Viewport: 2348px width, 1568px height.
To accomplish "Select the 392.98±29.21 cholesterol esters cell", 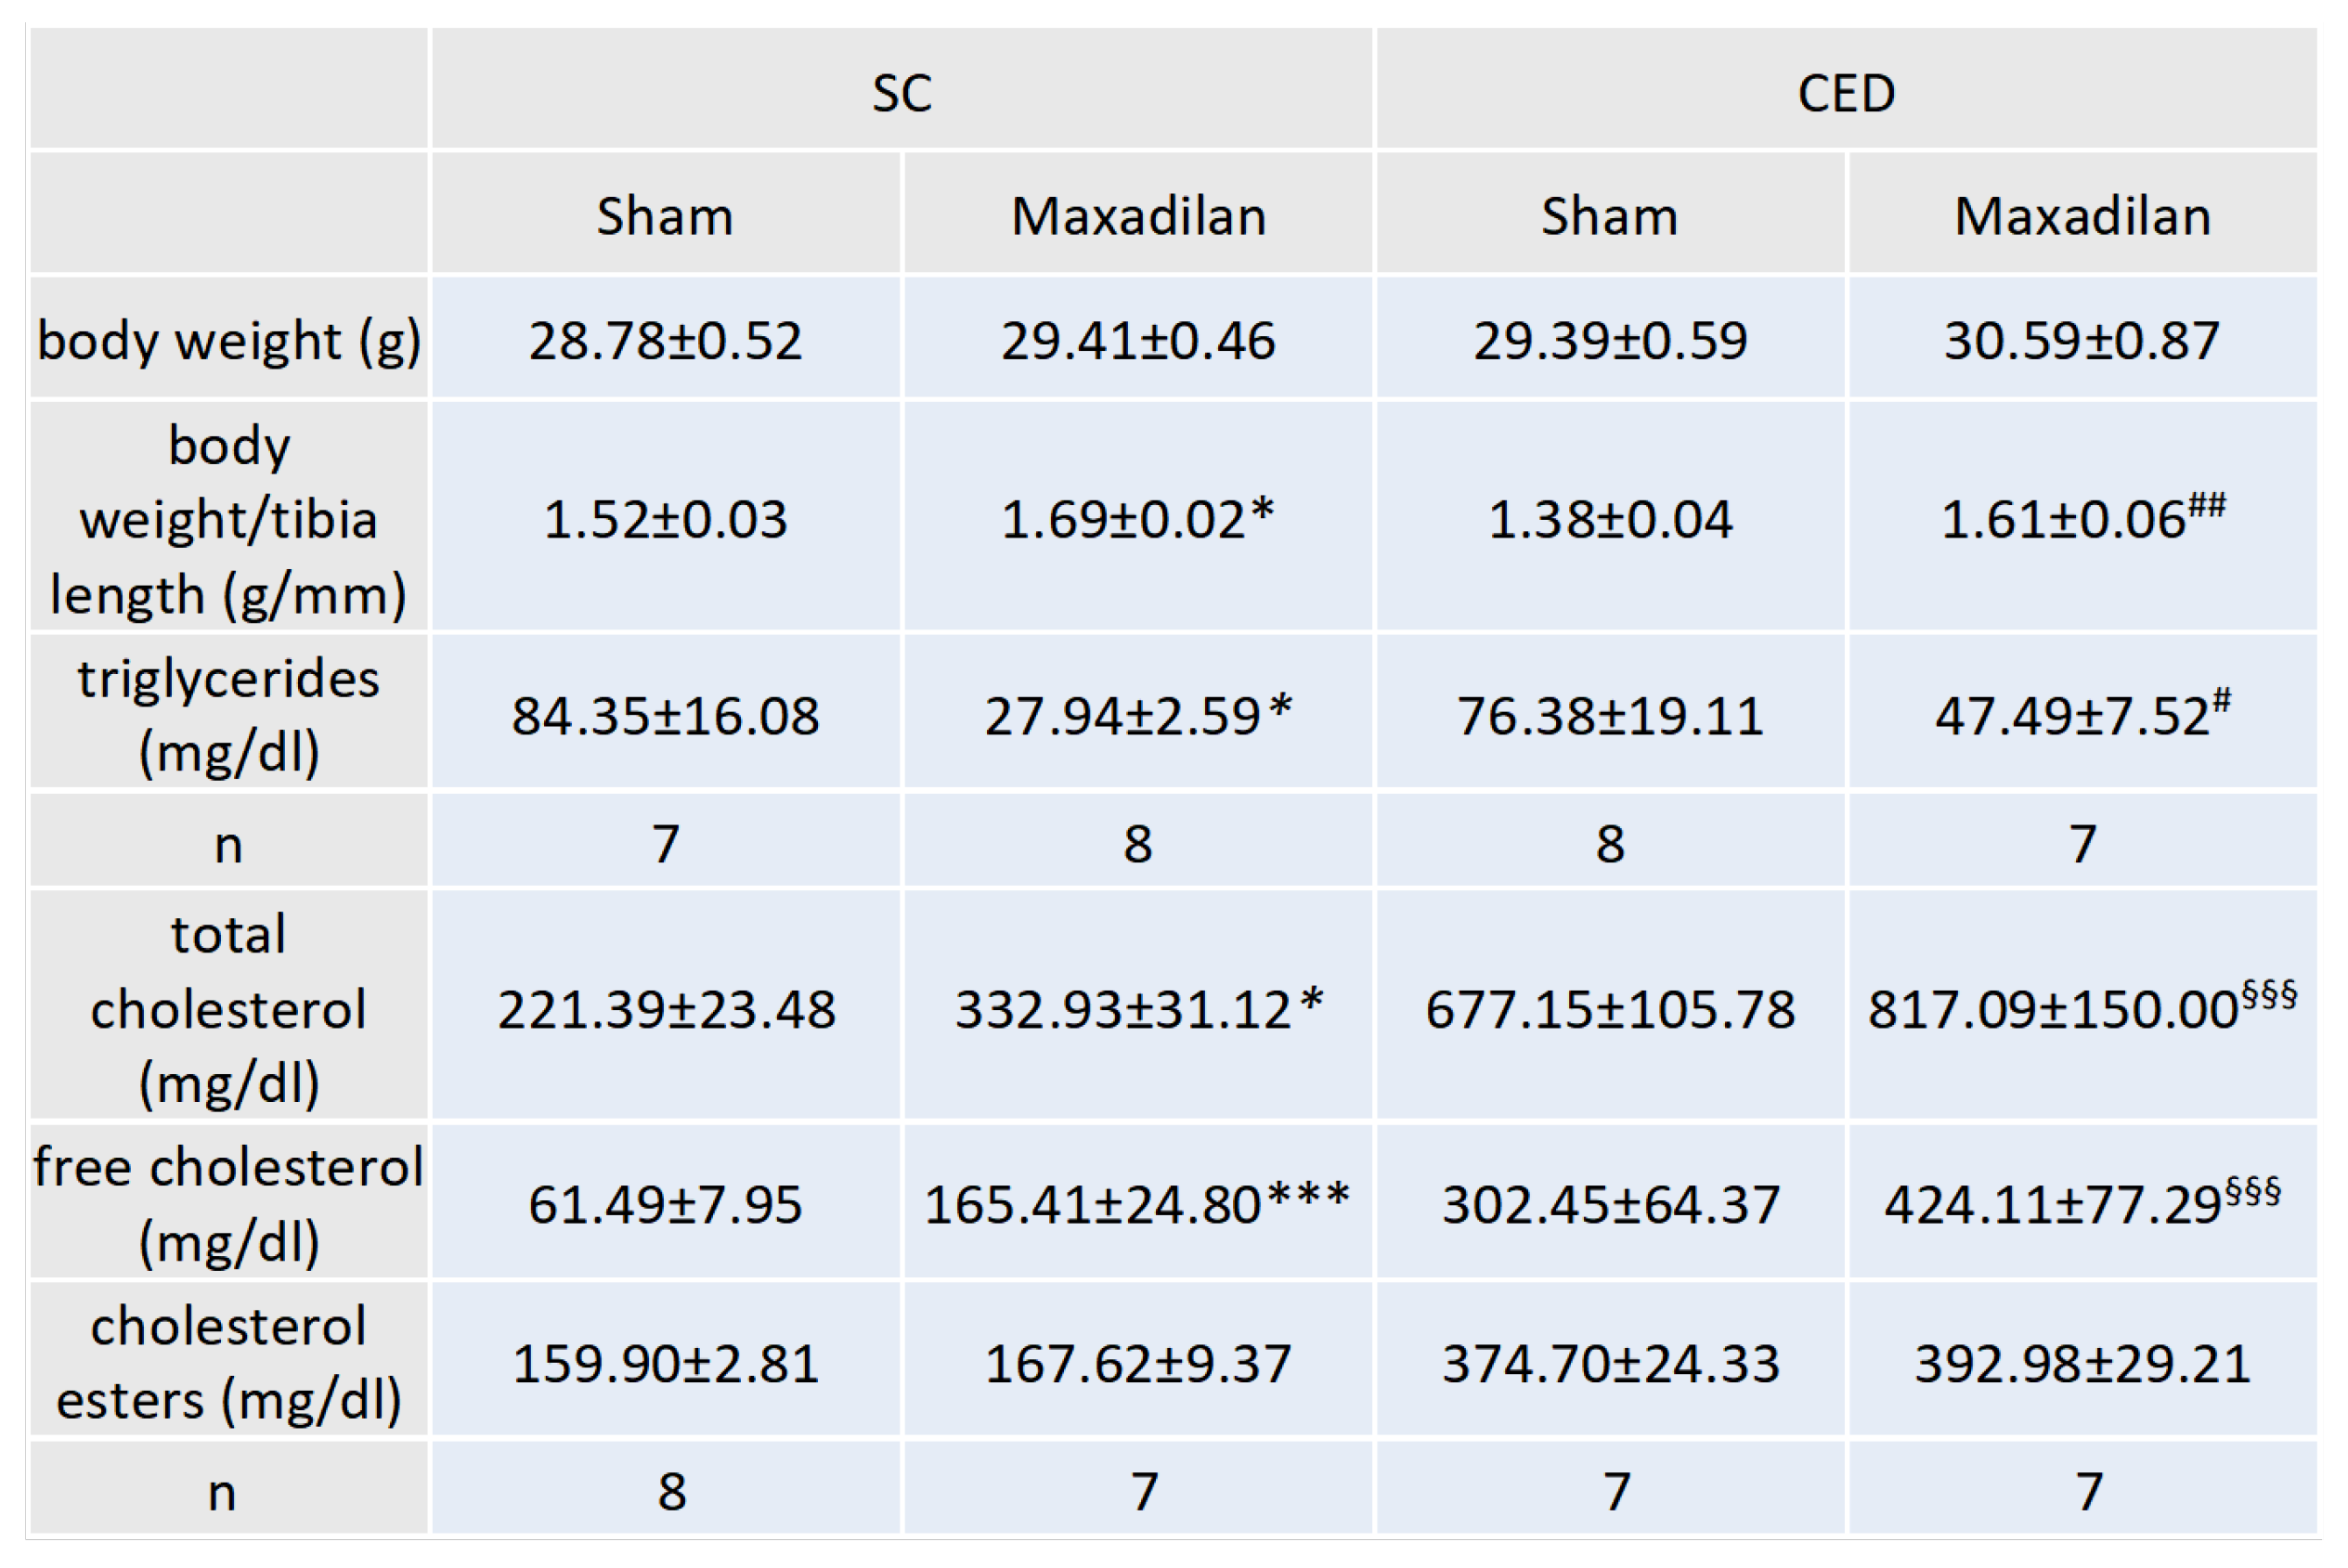I will tap(2082, 1362).
